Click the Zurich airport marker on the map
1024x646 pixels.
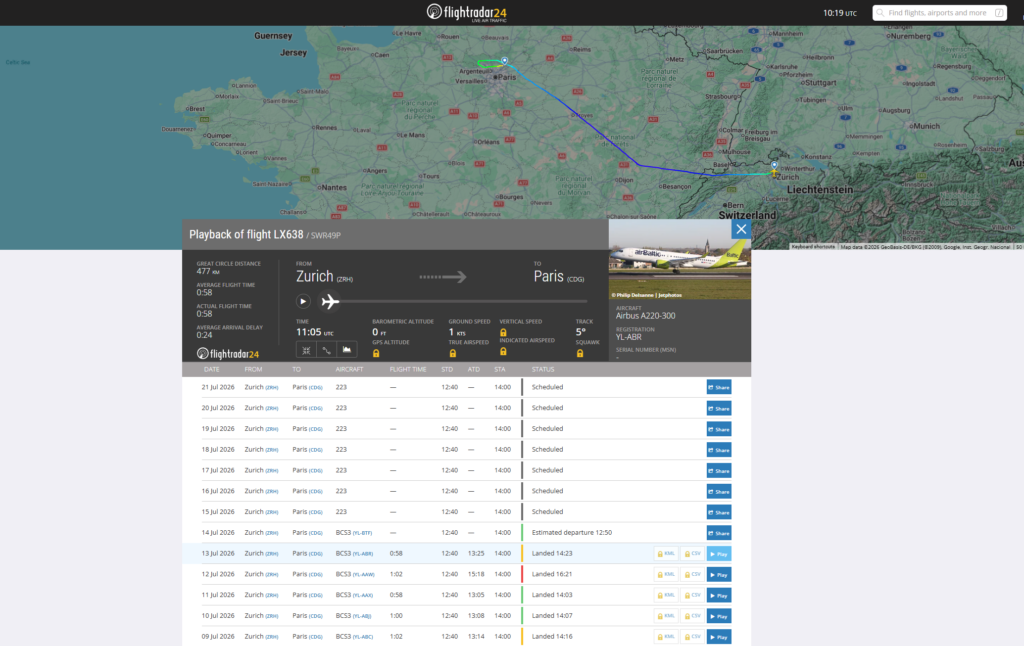click(775, 165)
